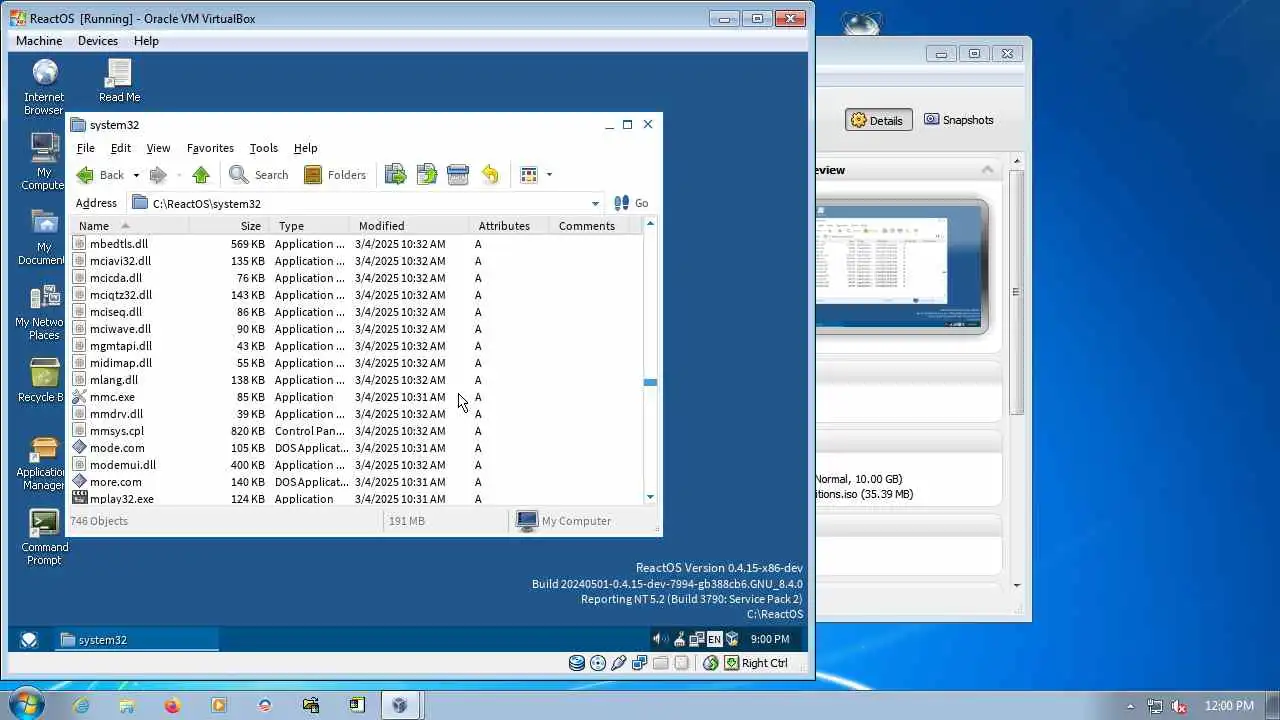This screenshot has width=1280, height=720.
Task: Sort by the Type column header
Action: tap(310, 226)
